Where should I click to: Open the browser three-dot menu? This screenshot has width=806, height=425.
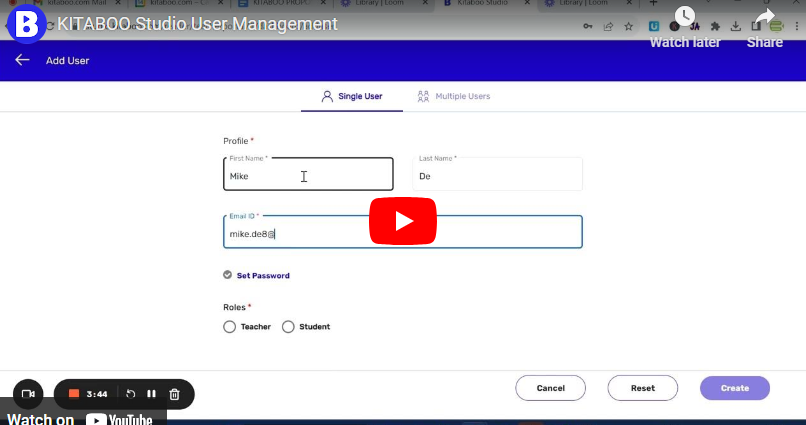click(x=797, y=26)
